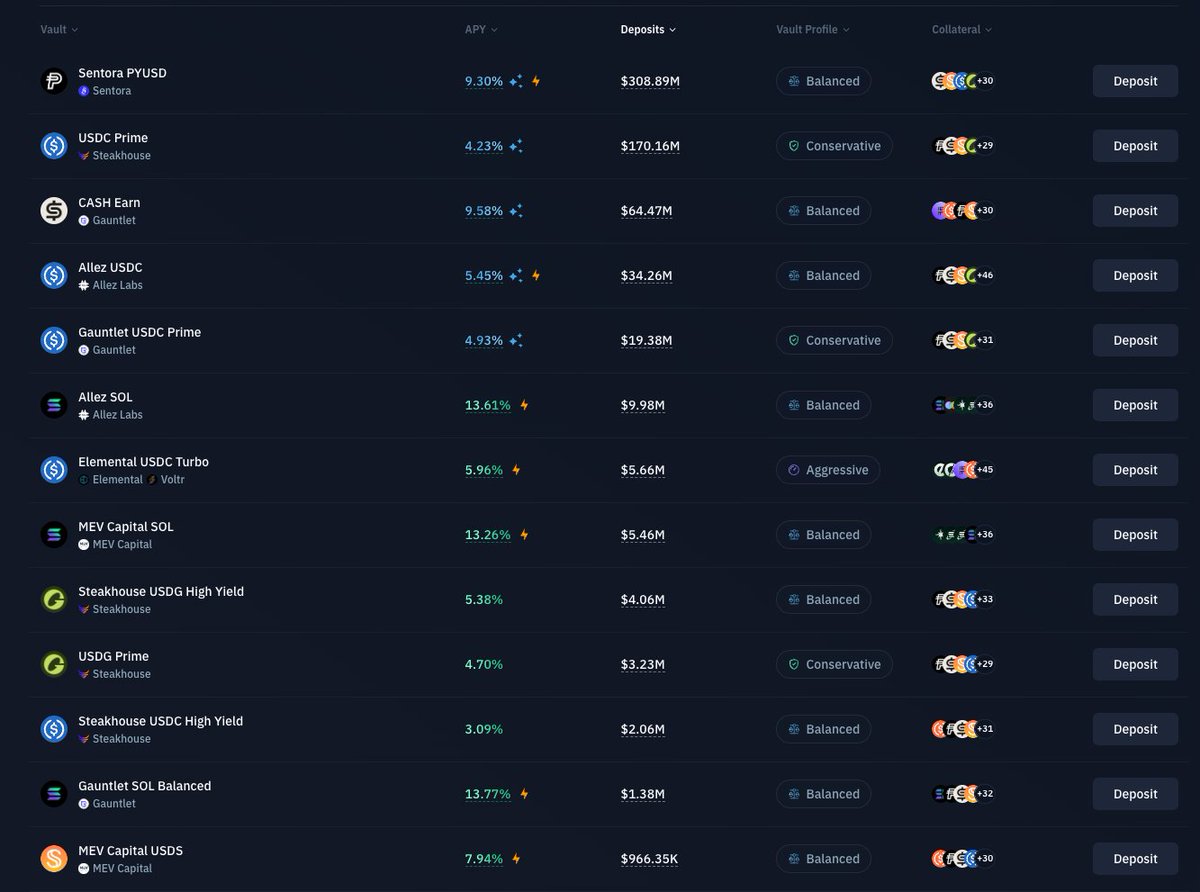Click the Aggressive profile badge for Elemental USDC Turbo
Image resolution: width=1200 pixels, height=892 pixels.
[x=828, y=470]
